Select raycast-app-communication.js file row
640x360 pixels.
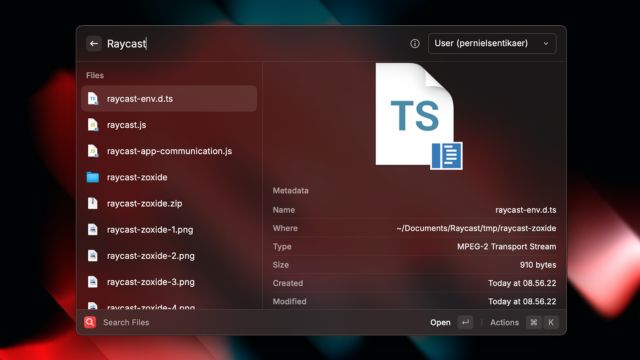169,151
